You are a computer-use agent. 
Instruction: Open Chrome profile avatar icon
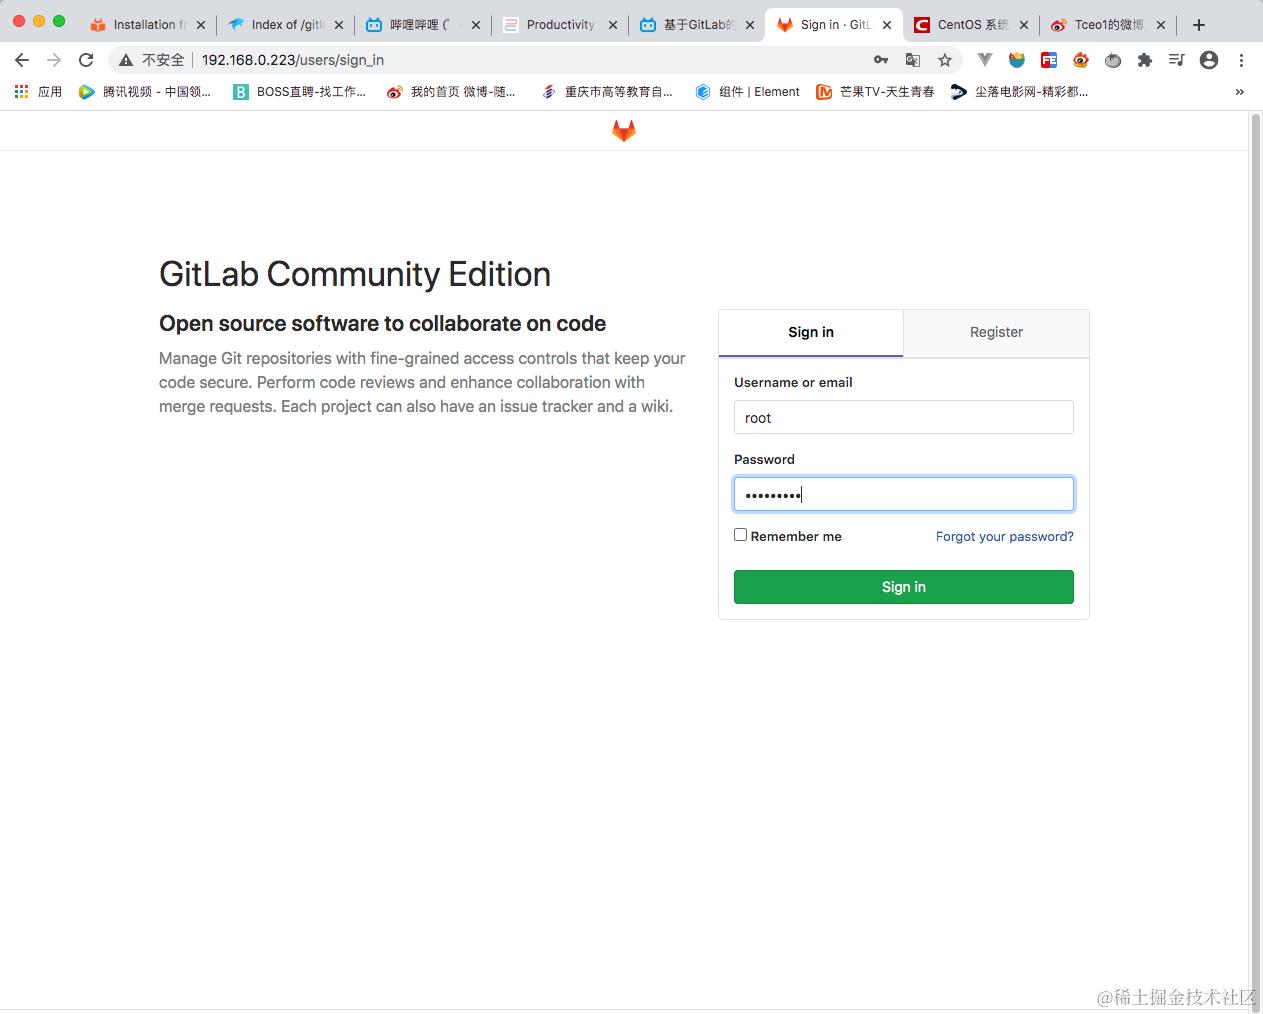tap(1209, 60)
